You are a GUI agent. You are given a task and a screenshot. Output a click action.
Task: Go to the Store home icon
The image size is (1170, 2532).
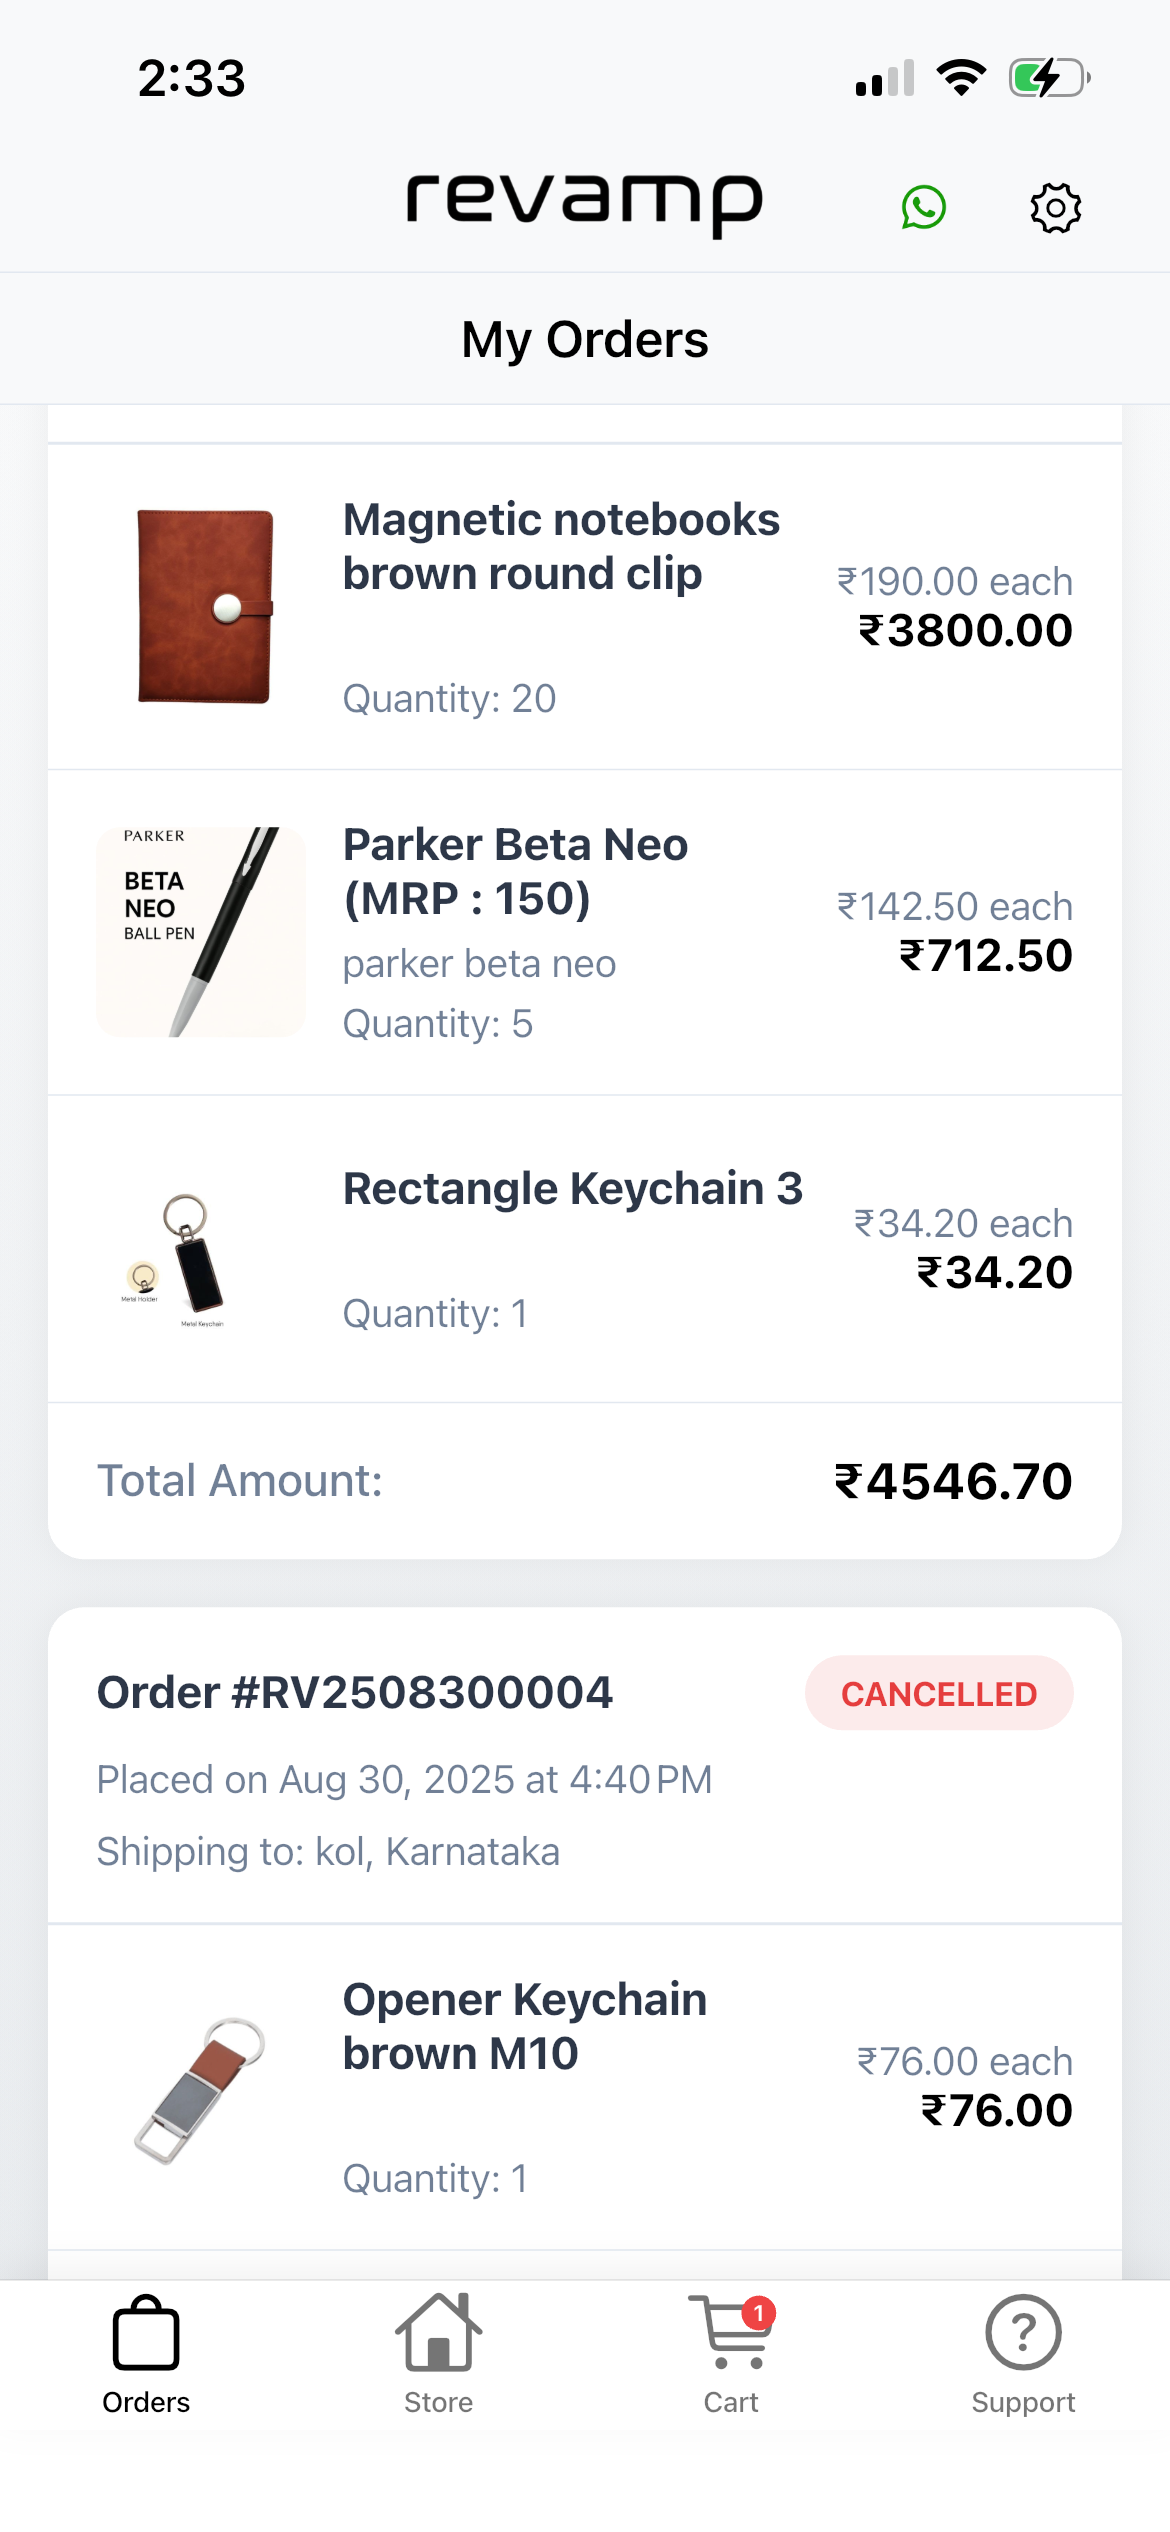(438, 2333)
